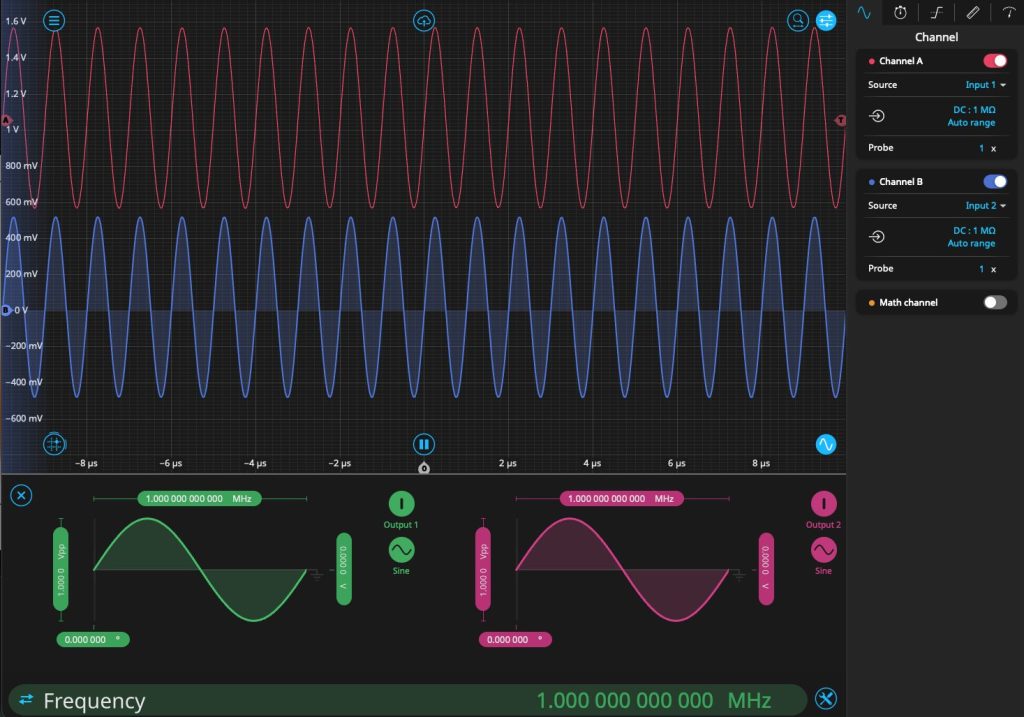Click the blue waveform generator icon
The height and width of the screenshot is (717, 1024).
[x=826, y=444]
